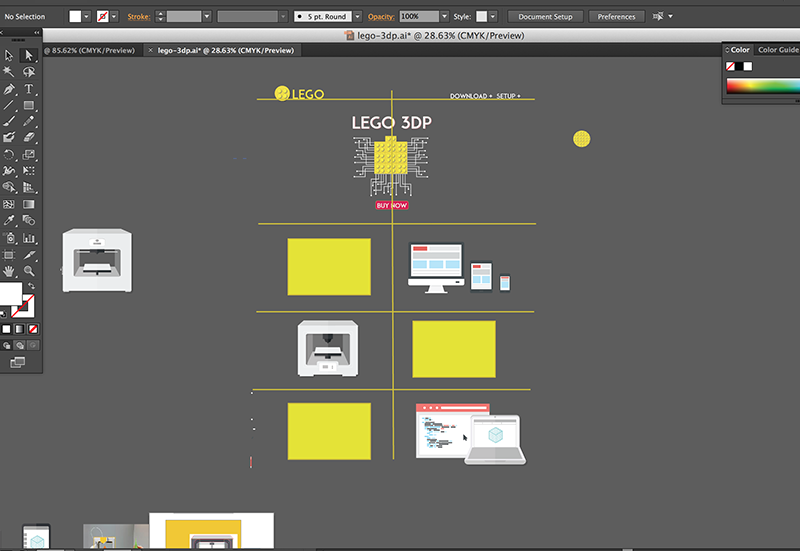Select the Paintbrush tool
Image resolution: width=800 pixels, height=551 pixels.
(x=9, y=121)
